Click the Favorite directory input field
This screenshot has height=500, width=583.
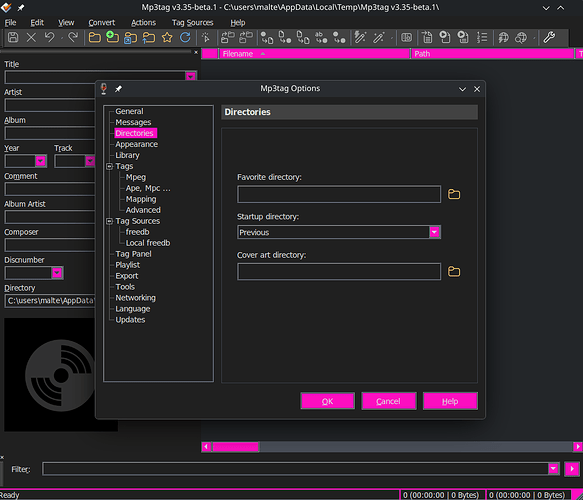pyautogui.click(x=339, y=194)
